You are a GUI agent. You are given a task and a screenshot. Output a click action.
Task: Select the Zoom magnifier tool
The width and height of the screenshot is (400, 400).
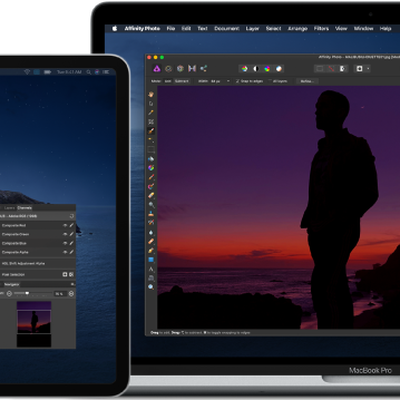pos(151,287)
